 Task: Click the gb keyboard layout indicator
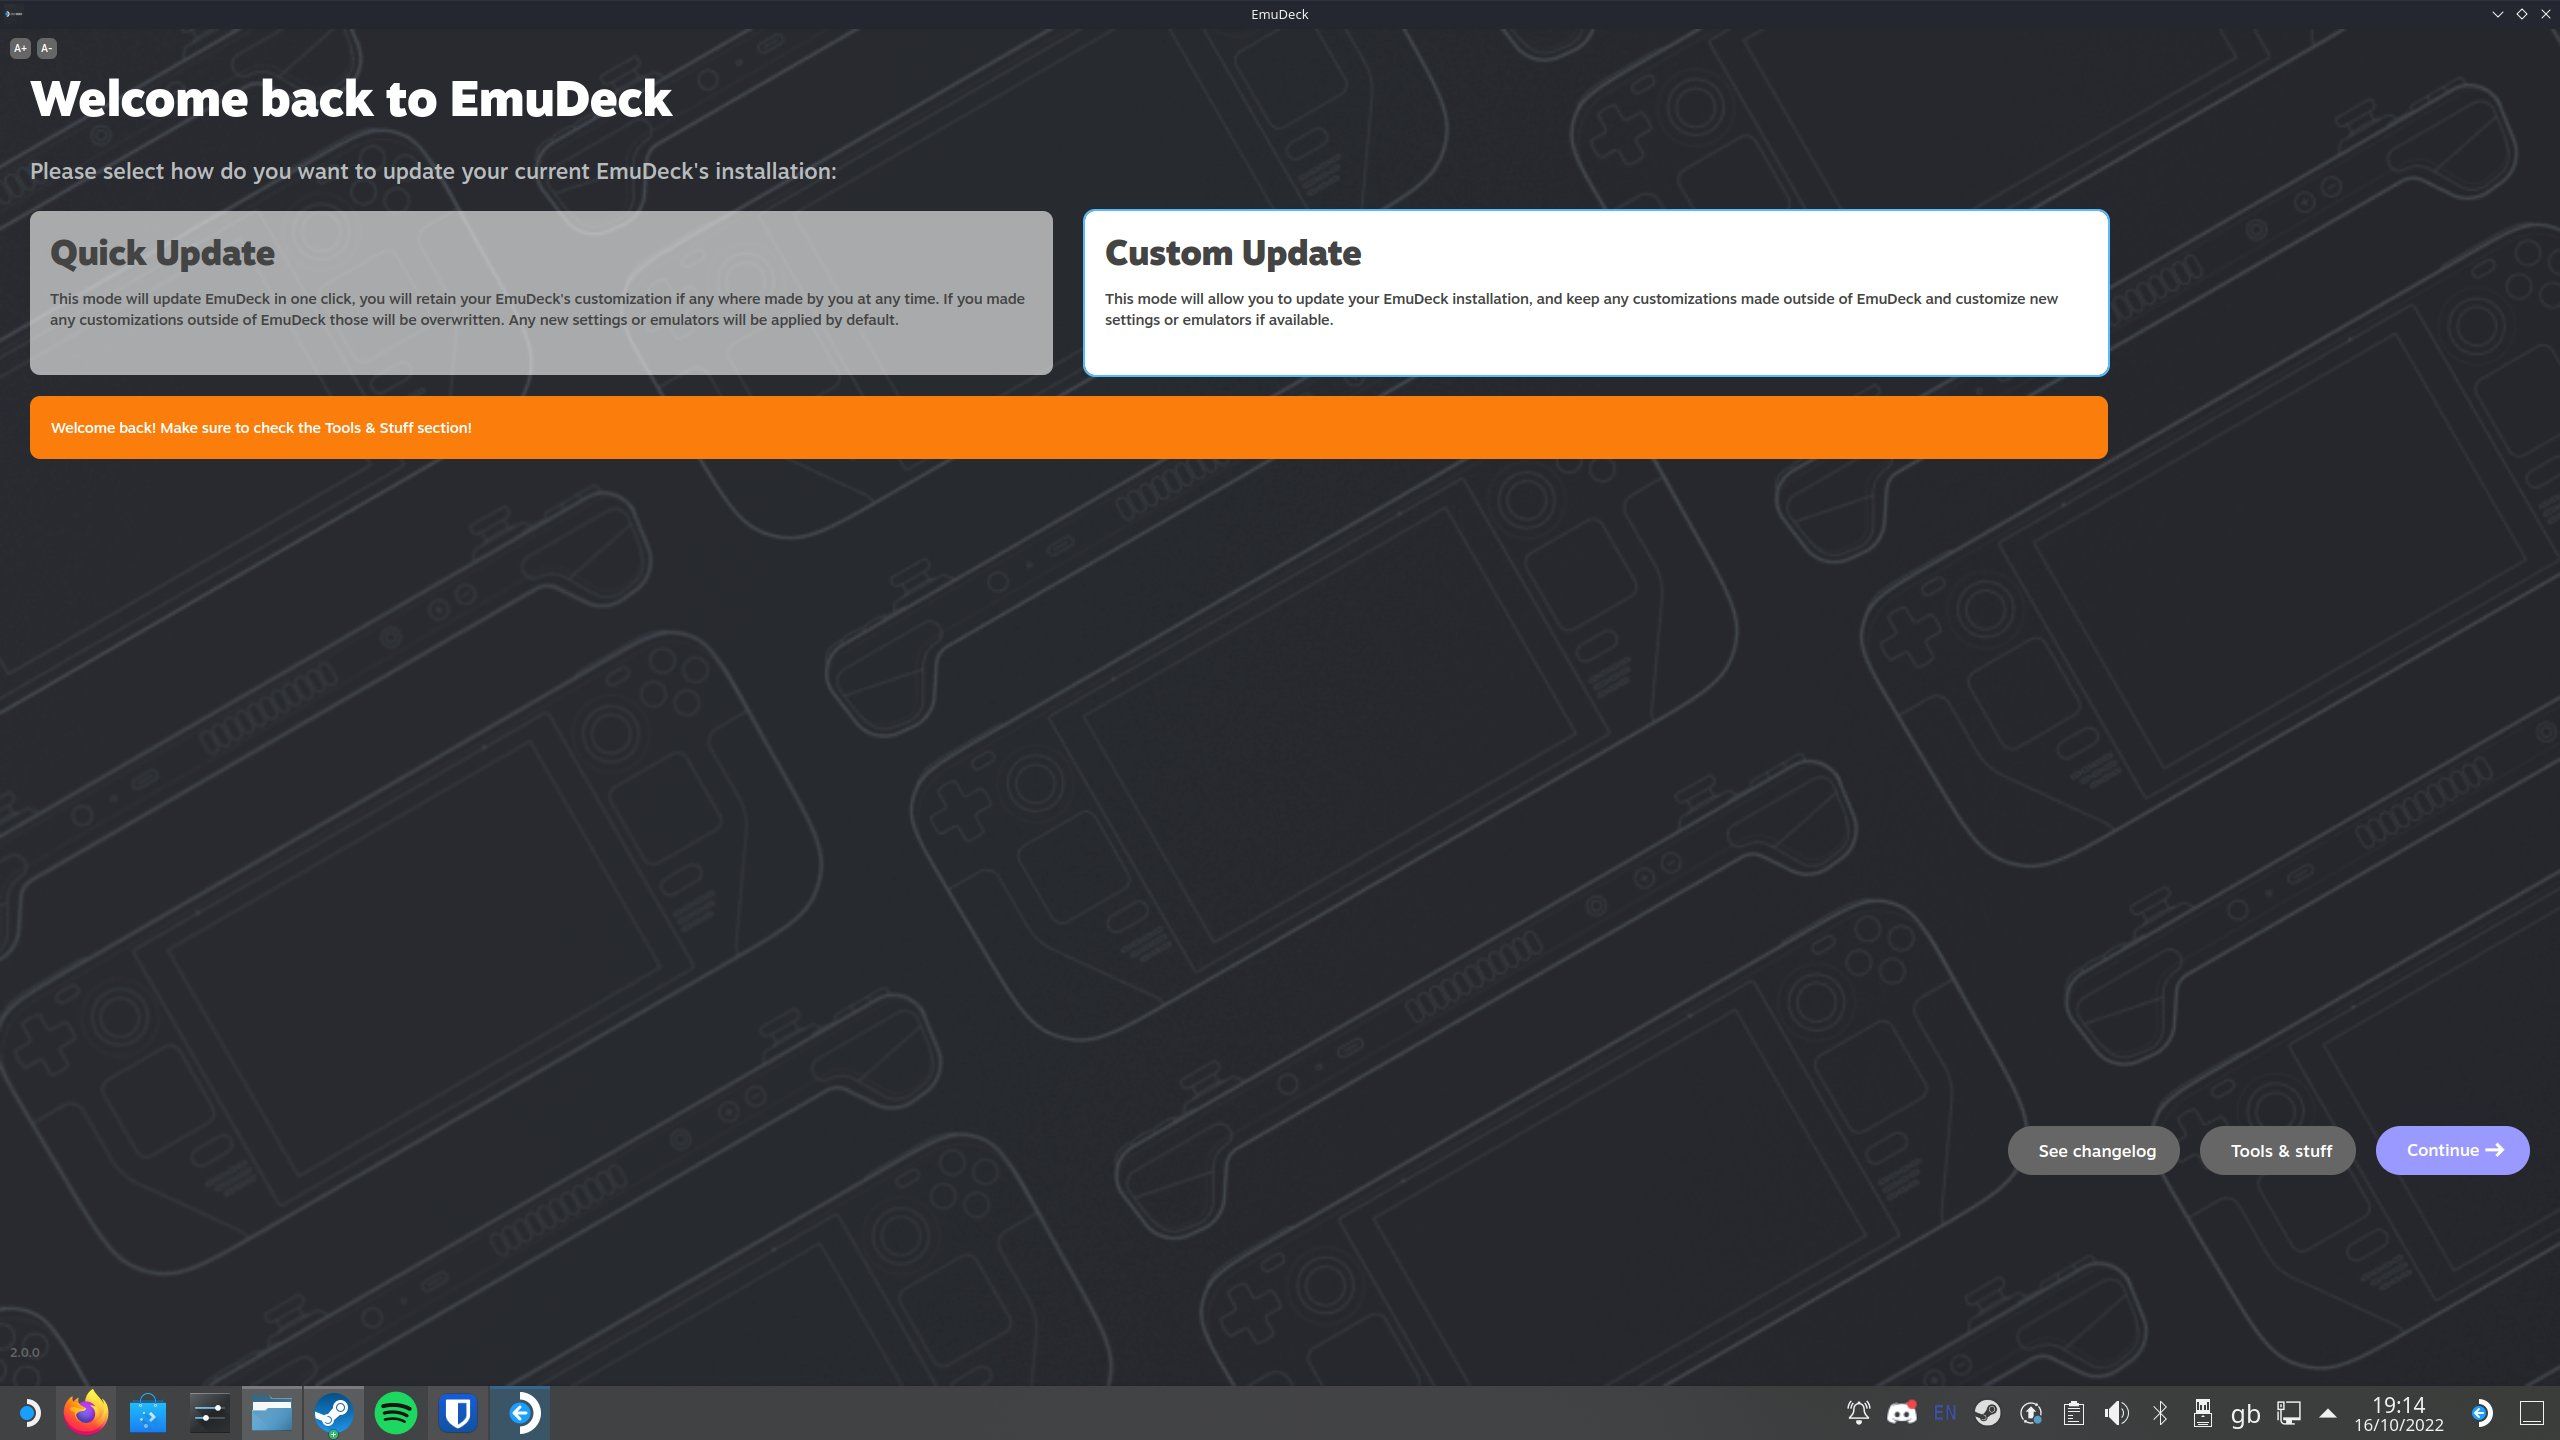(x=2245, y=1413)
